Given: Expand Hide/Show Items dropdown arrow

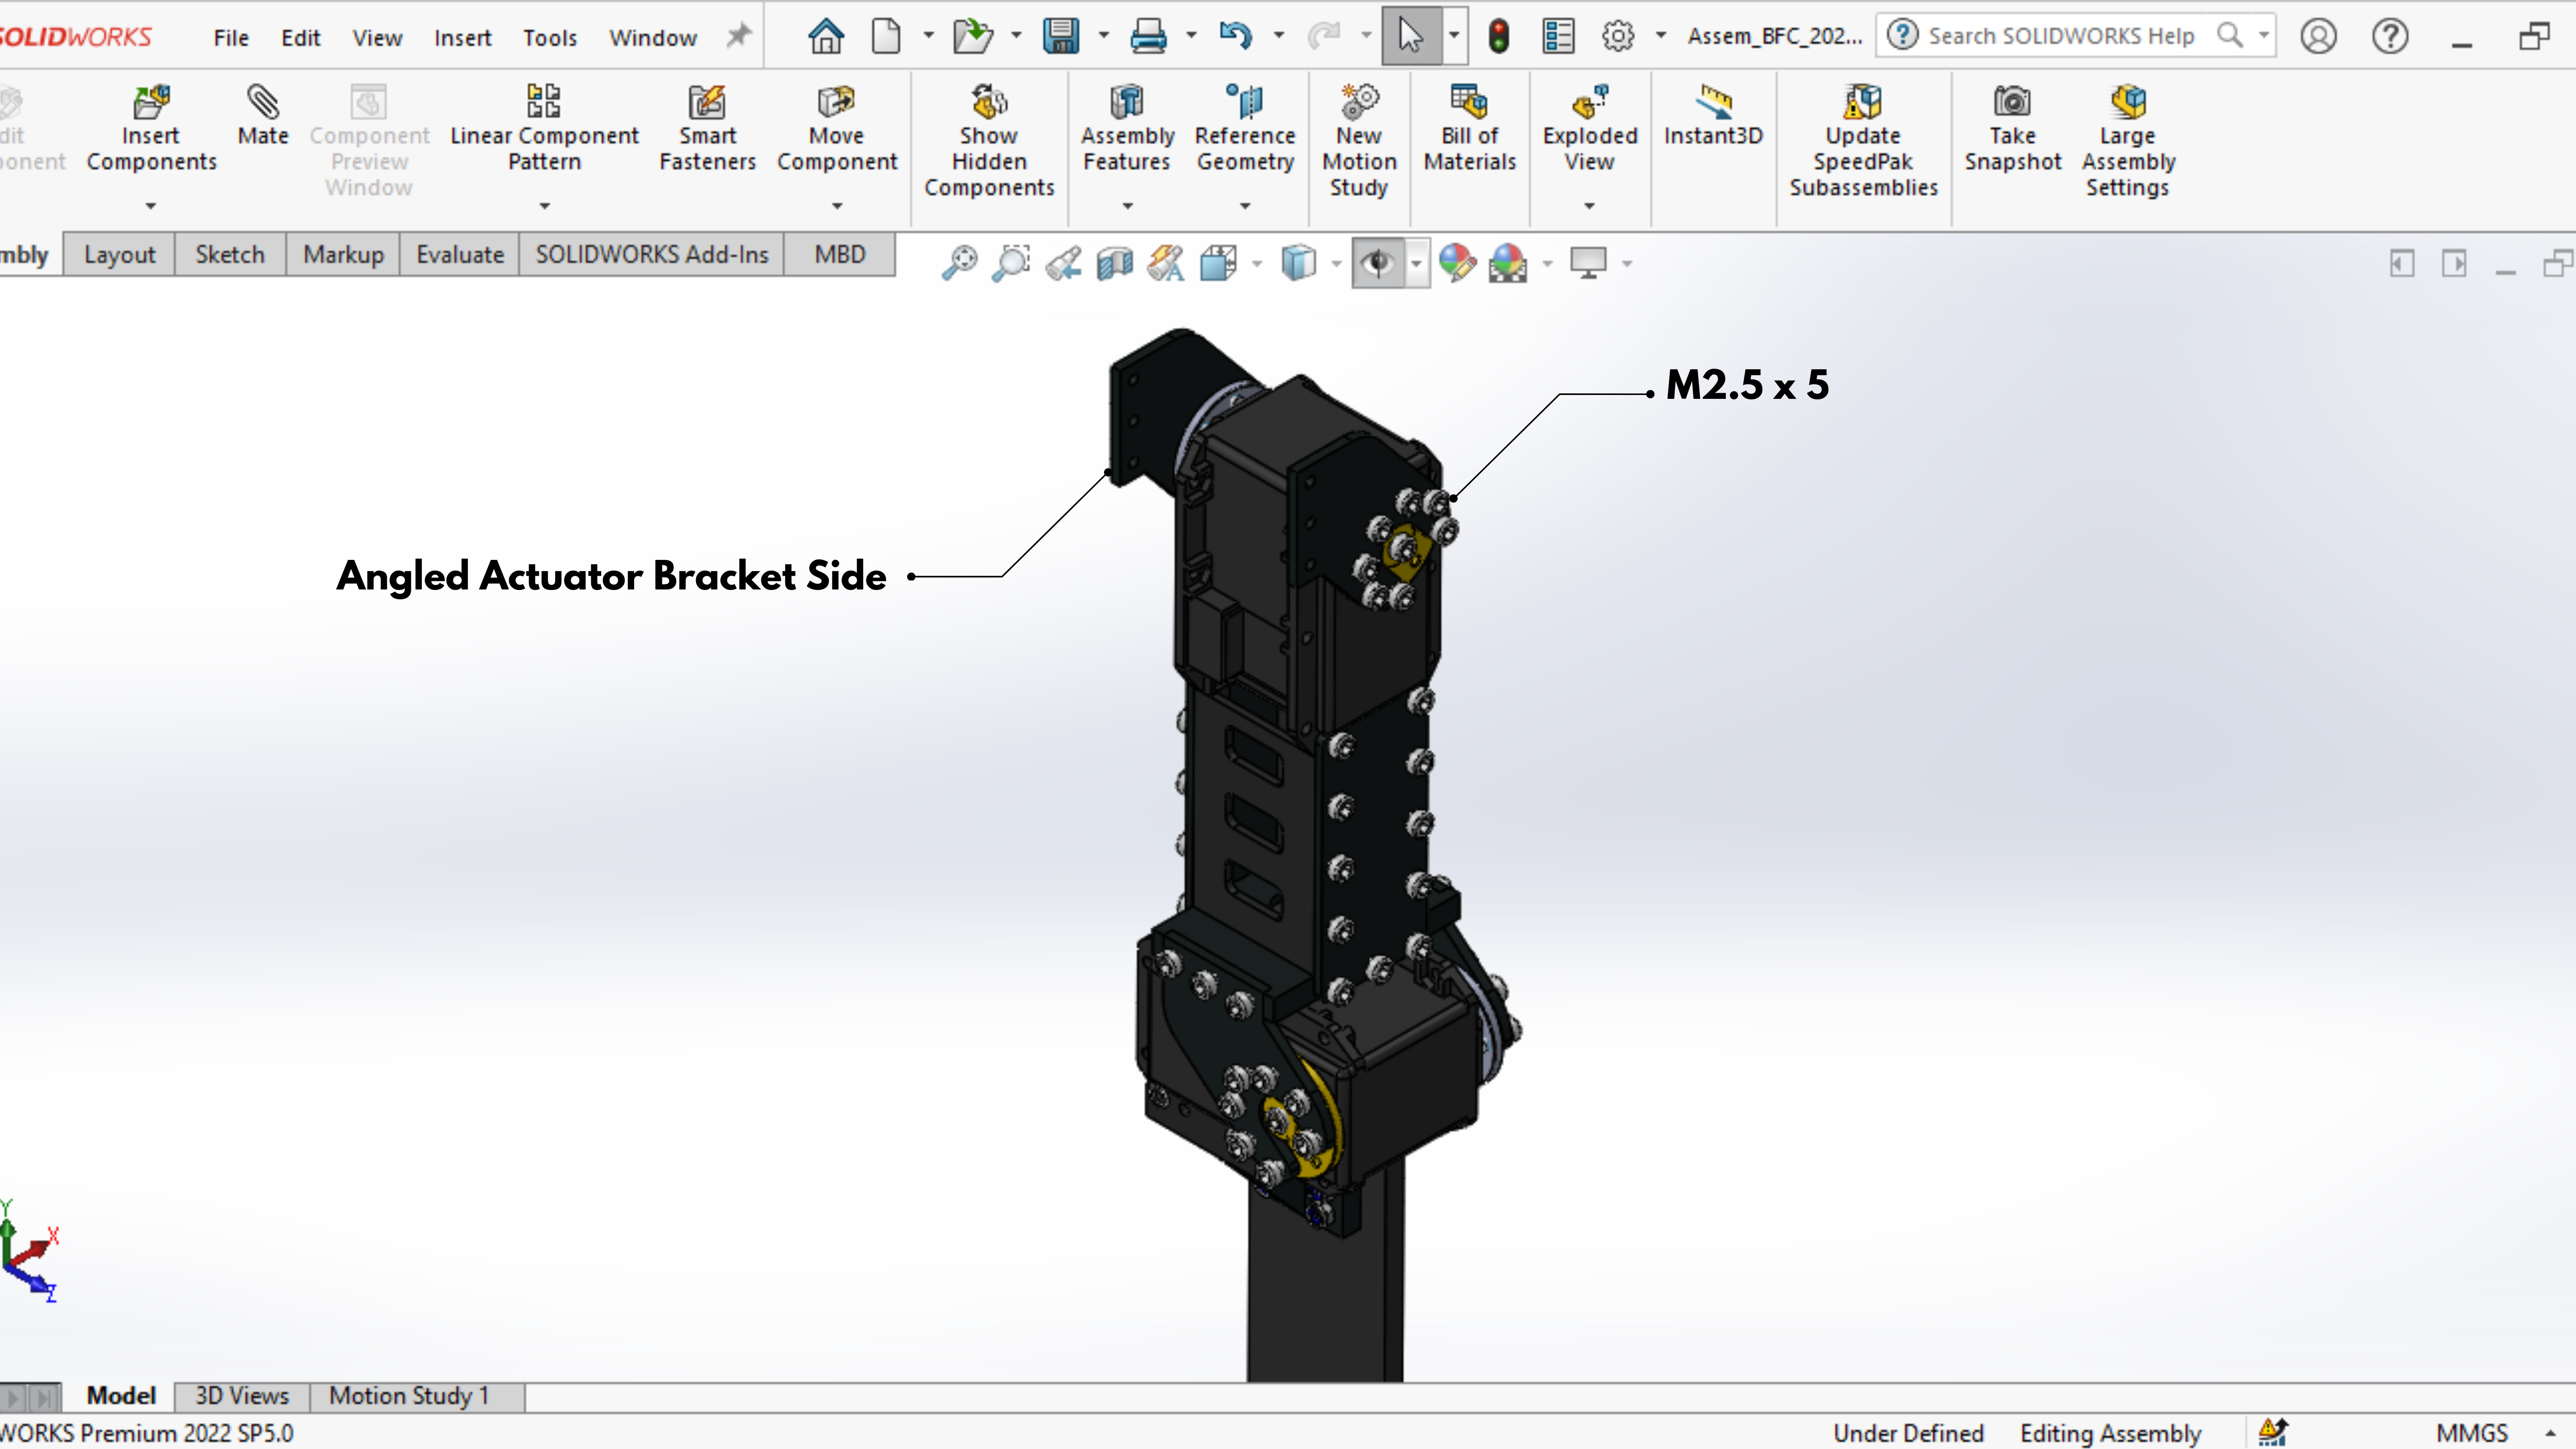Looking at the screenshot, I should coord(1416,264).
